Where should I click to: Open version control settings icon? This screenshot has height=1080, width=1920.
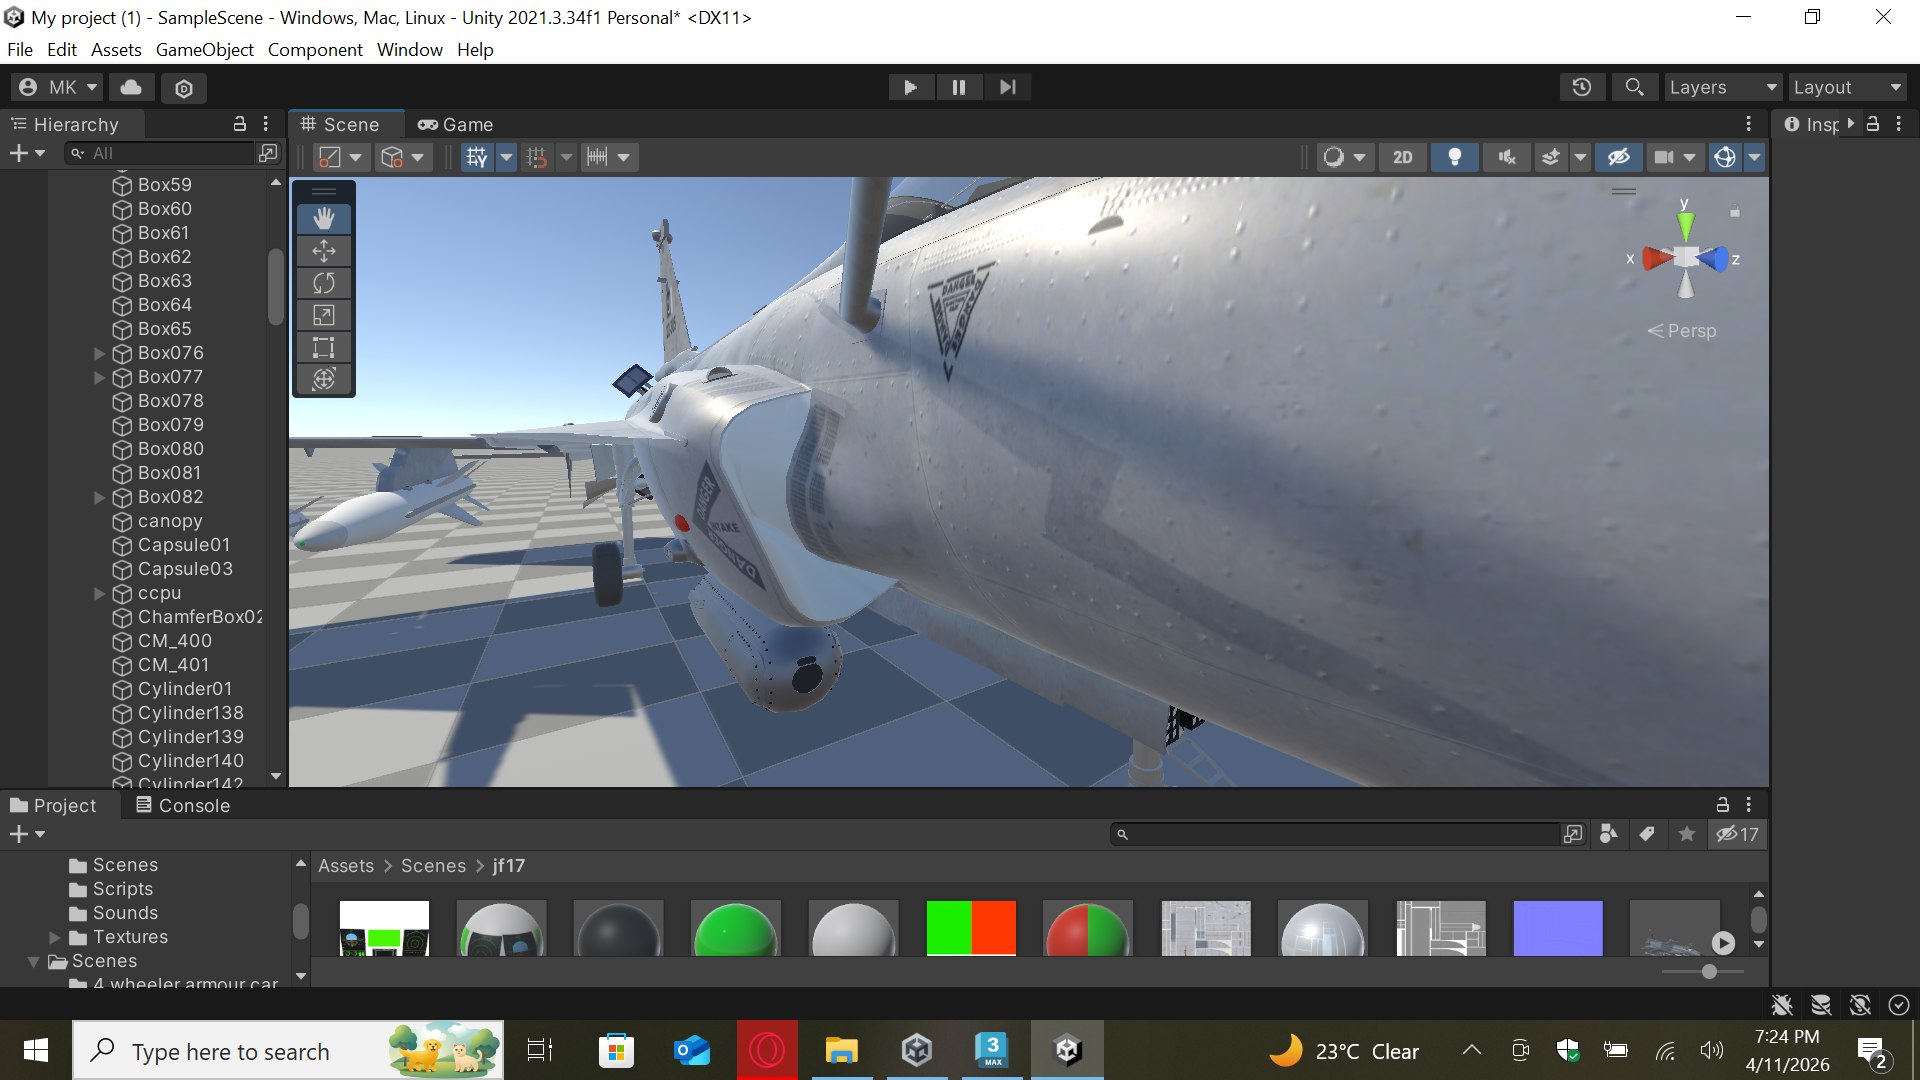pyautogui.click(x=184, y=88)
